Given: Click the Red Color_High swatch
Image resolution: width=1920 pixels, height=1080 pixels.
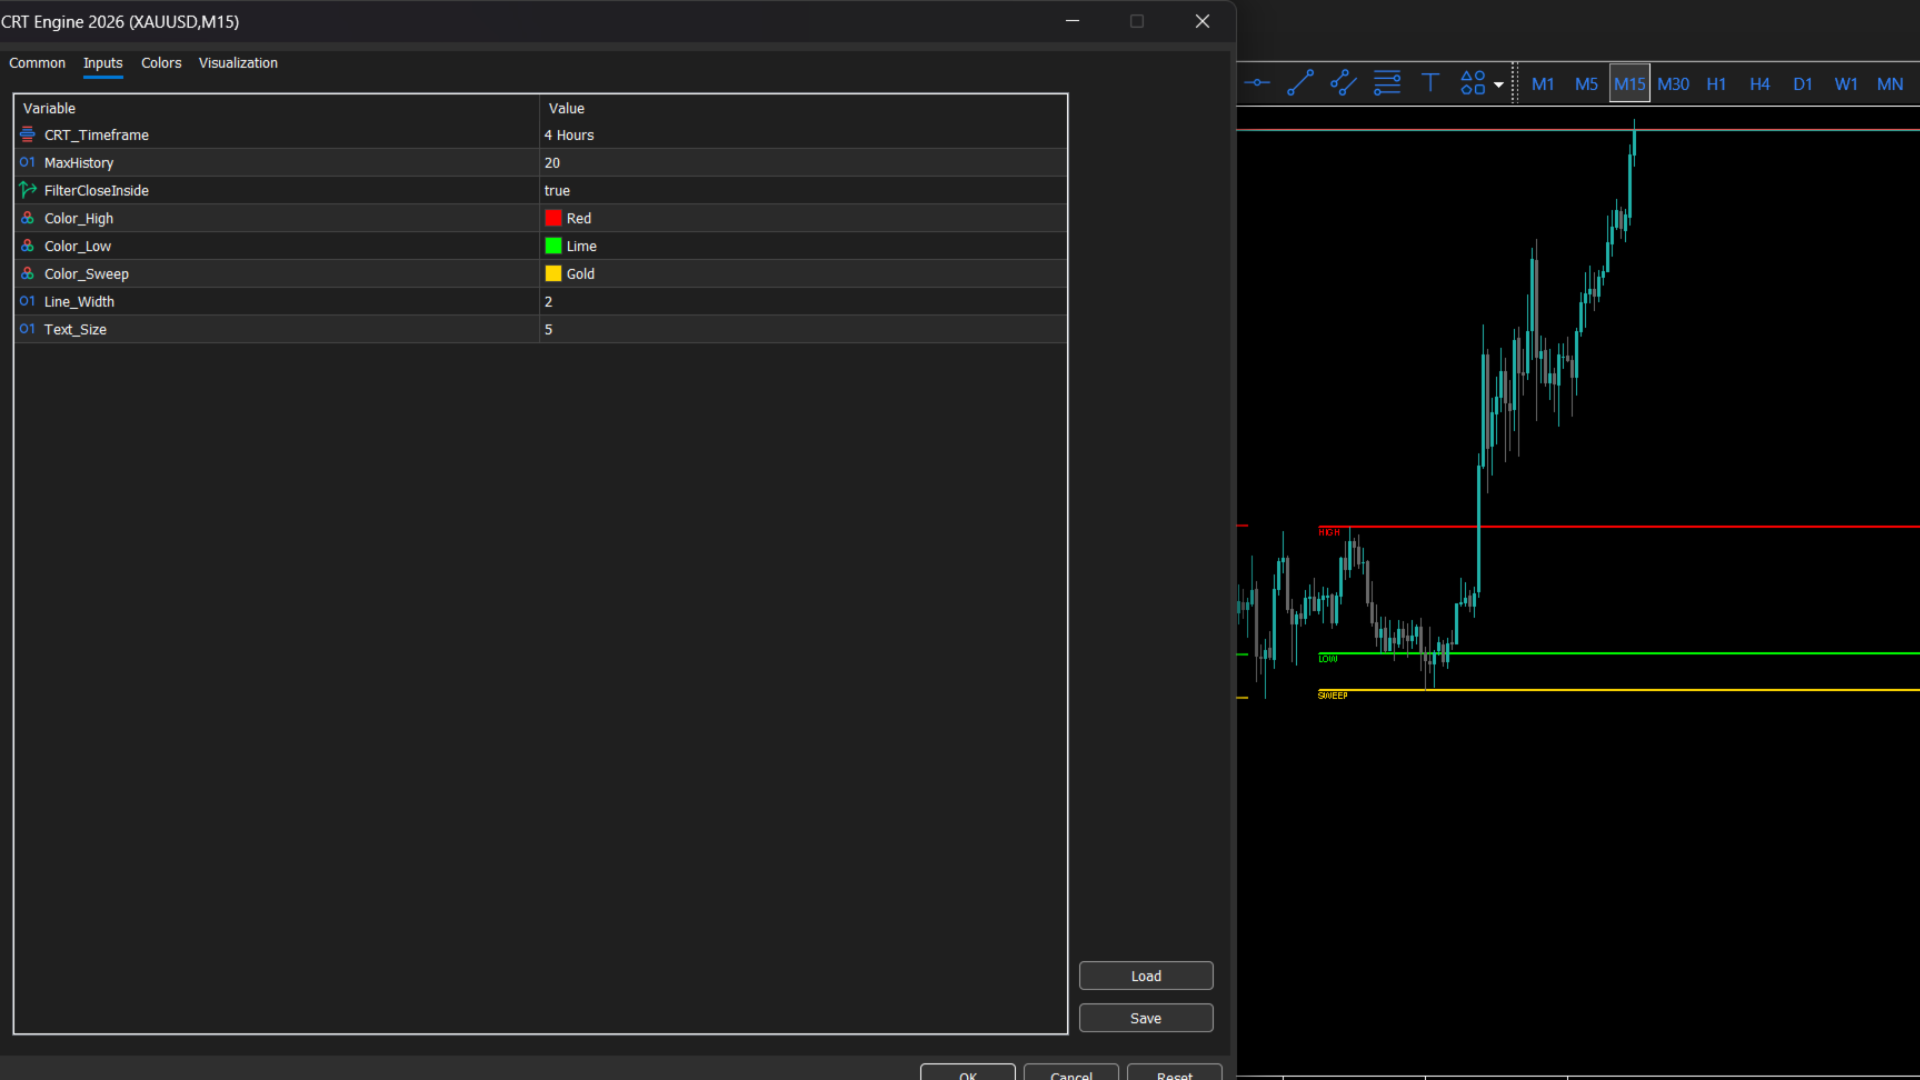Looking at the screenshot, I should click(x=553, y=218).
